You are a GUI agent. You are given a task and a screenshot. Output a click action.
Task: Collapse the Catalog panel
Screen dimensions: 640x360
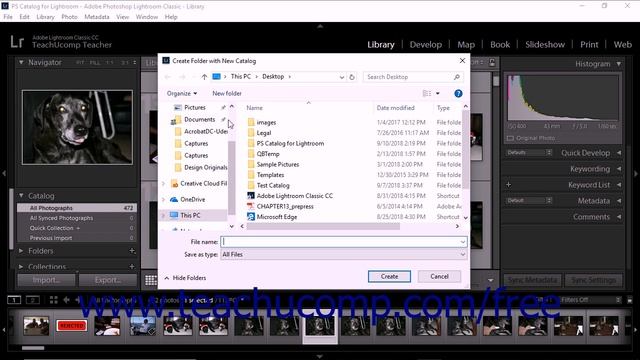coord(21,196)
